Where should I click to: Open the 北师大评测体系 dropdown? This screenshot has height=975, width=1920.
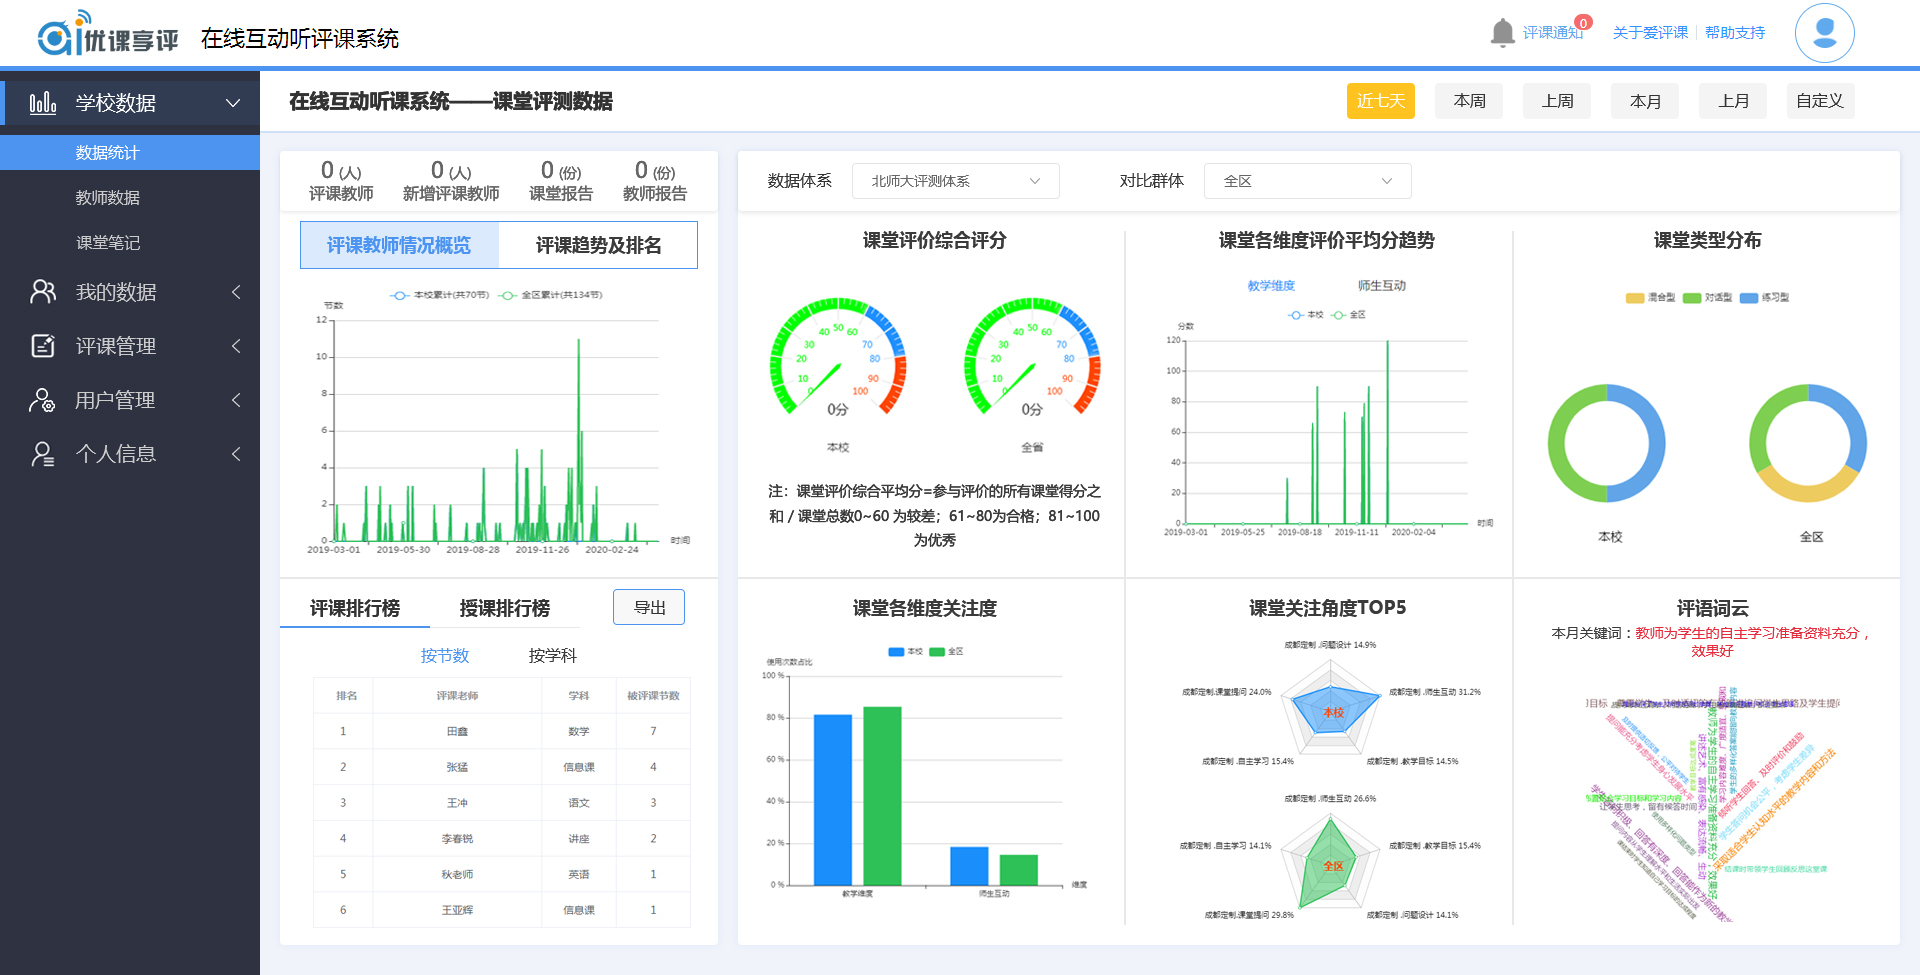tap(955, 181)
